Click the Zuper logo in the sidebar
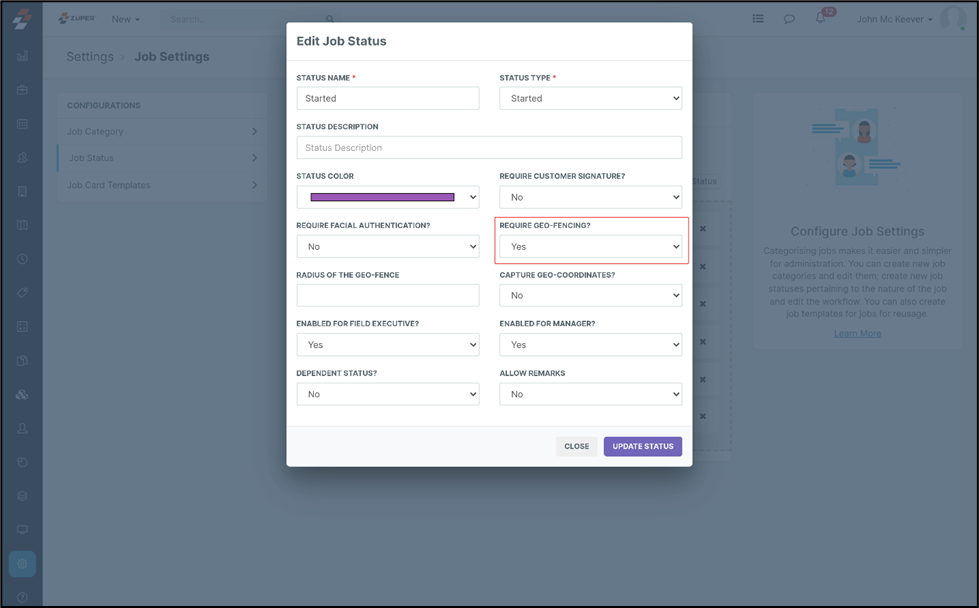The height and width of the screenshot is (608, 979). pyautogui.click(x=22, y=20)
